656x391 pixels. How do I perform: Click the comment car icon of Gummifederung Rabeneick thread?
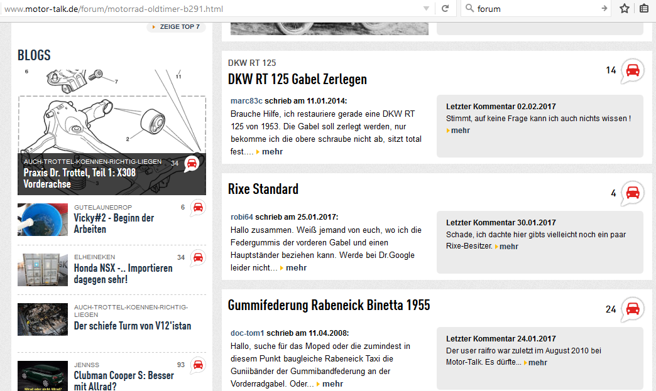(x=632, y=309)
